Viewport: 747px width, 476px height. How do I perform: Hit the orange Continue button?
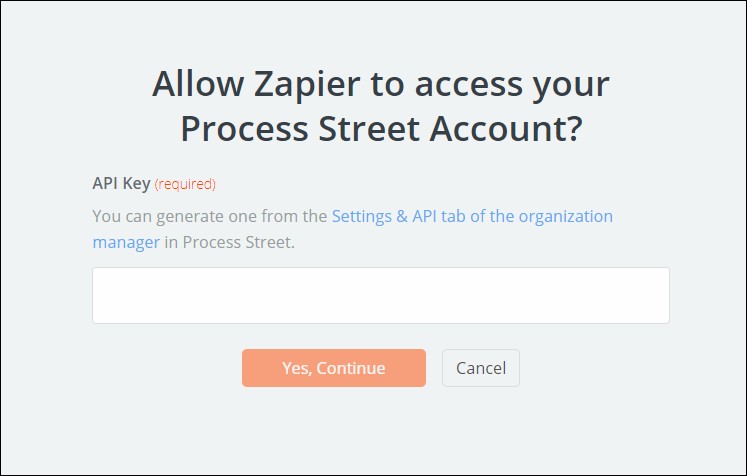(x=333, y=368)
